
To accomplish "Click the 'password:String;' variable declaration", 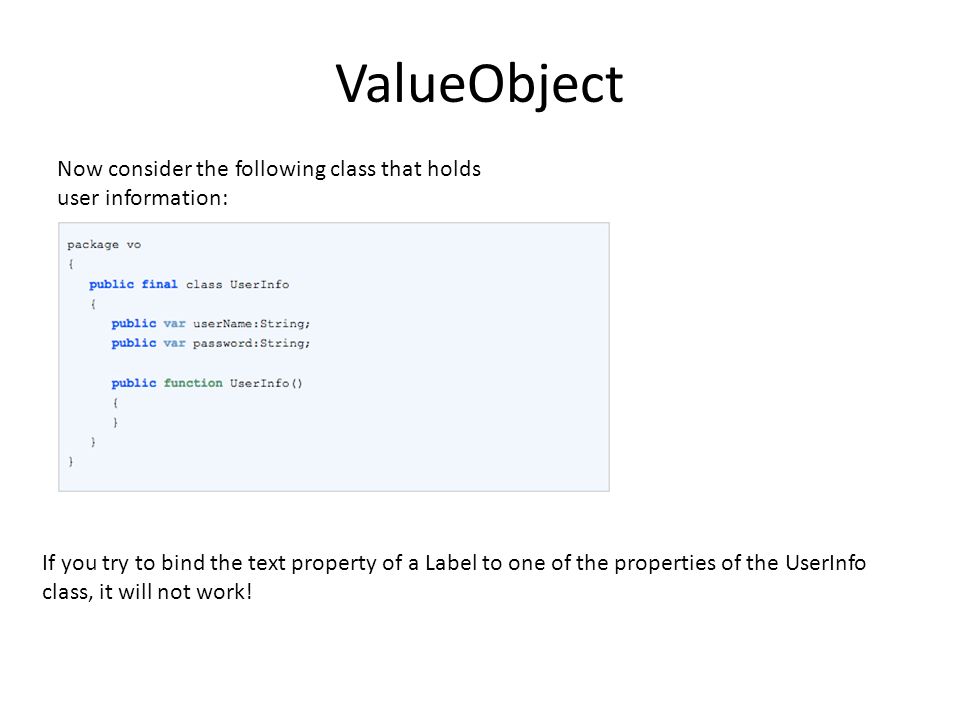I will click(252, 343).
